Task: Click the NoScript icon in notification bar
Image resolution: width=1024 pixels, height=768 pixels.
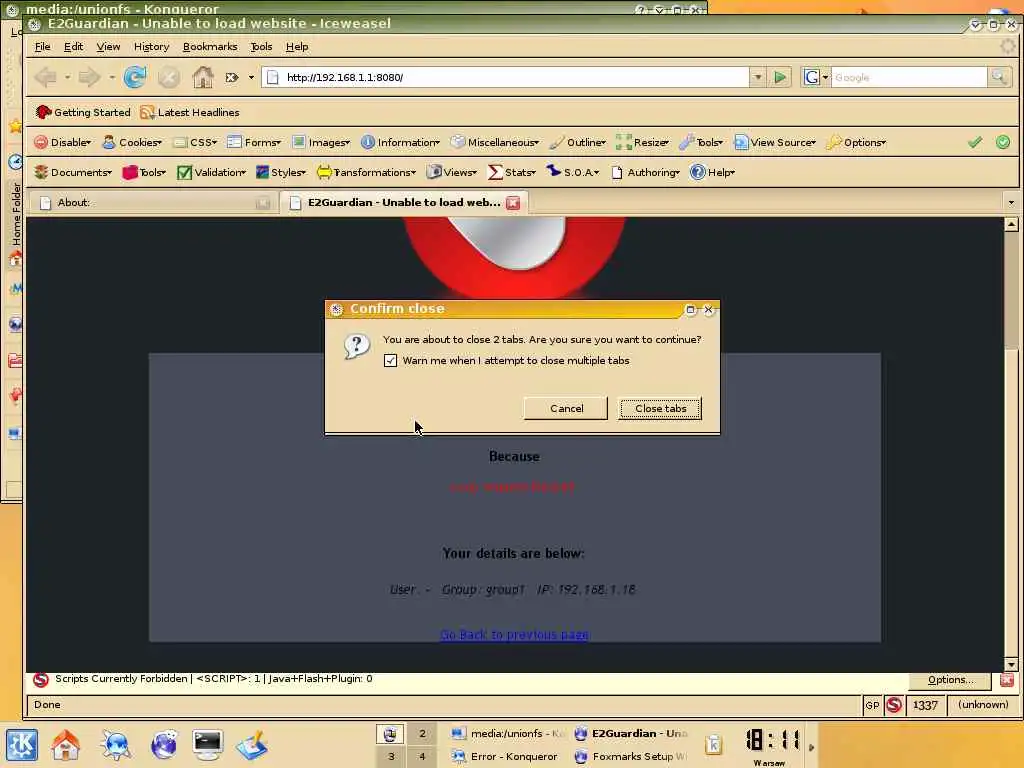Action: click(x=41, y=679)
